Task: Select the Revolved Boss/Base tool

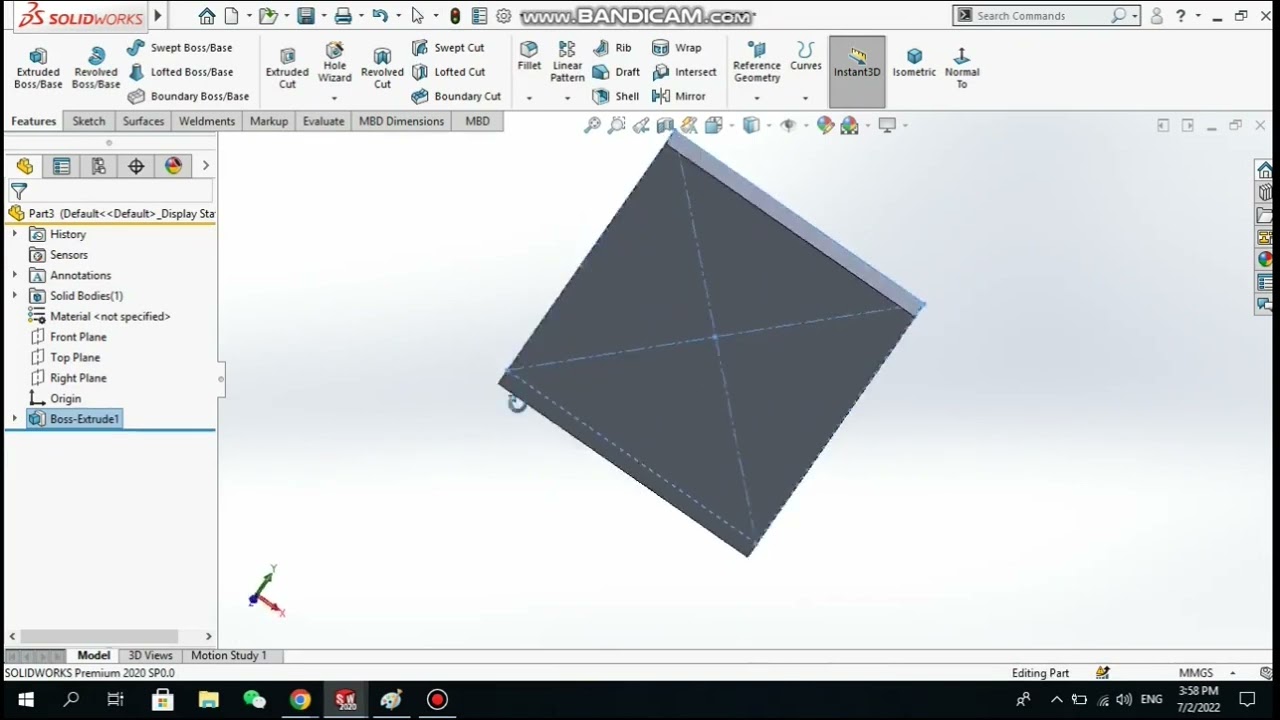Action: 96,68
